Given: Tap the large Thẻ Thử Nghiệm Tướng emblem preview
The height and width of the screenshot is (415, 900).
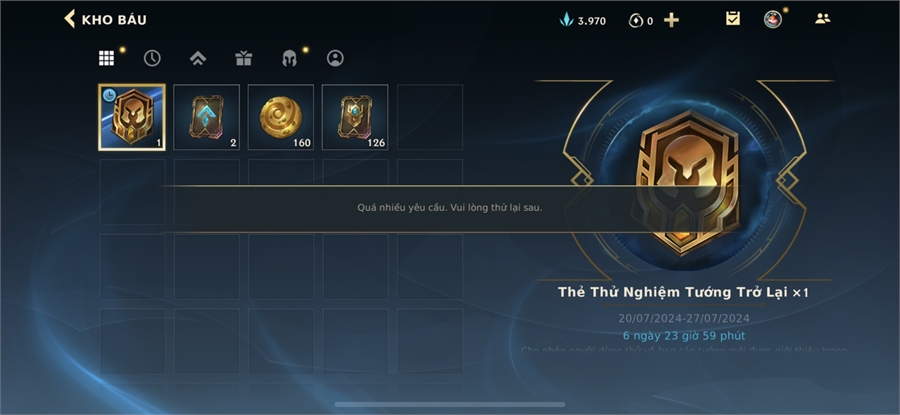Looking at the screenshot, I should (x=684, y=181).
